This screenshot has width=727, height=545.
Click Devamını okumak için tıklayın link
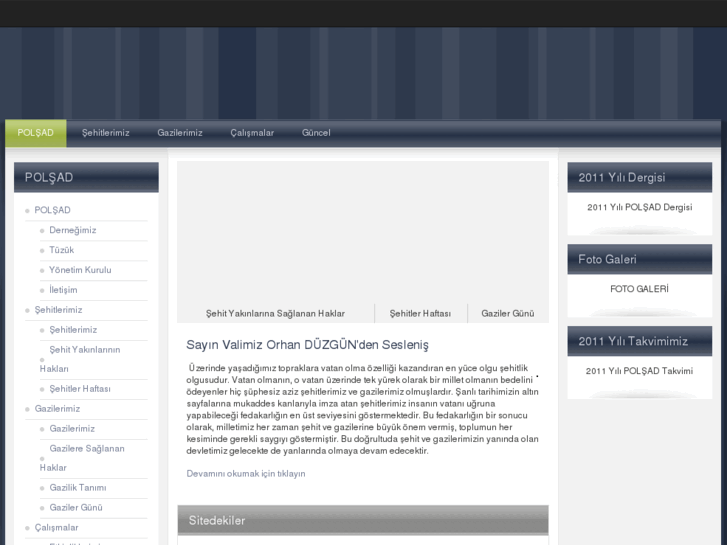246,474
